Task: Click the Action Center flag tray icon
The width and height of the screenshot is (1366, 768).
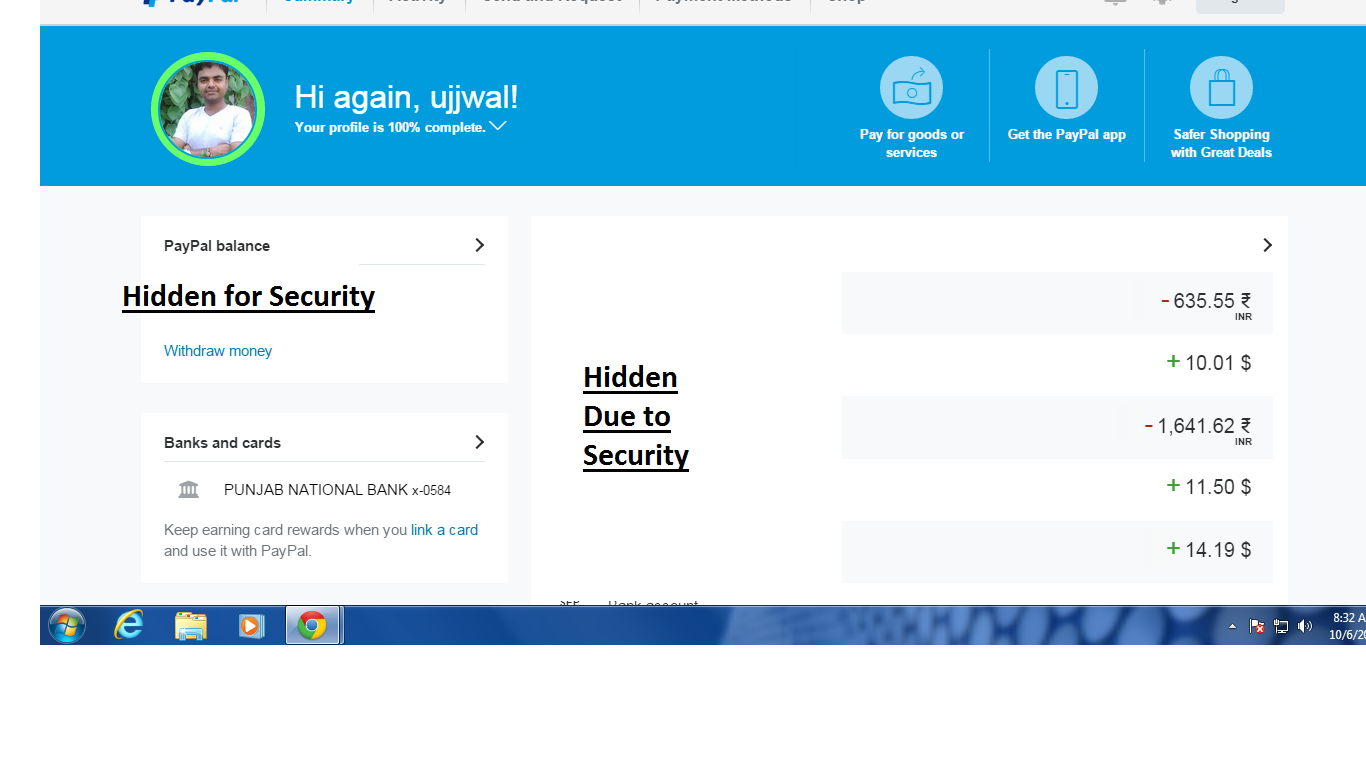Action: [x=1257, y=626]
